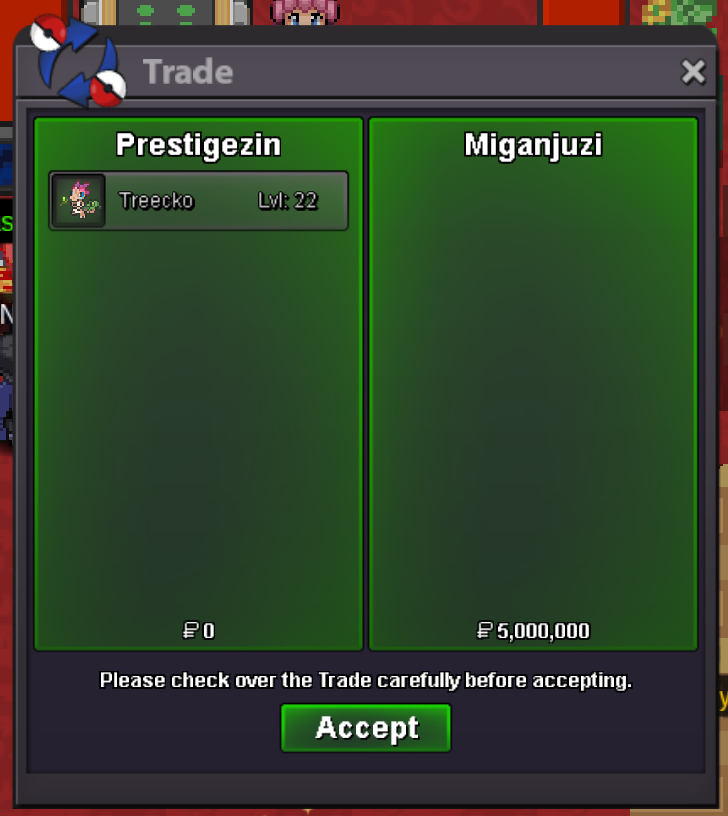Select the Prestigezin player name header

coord(198,145)
